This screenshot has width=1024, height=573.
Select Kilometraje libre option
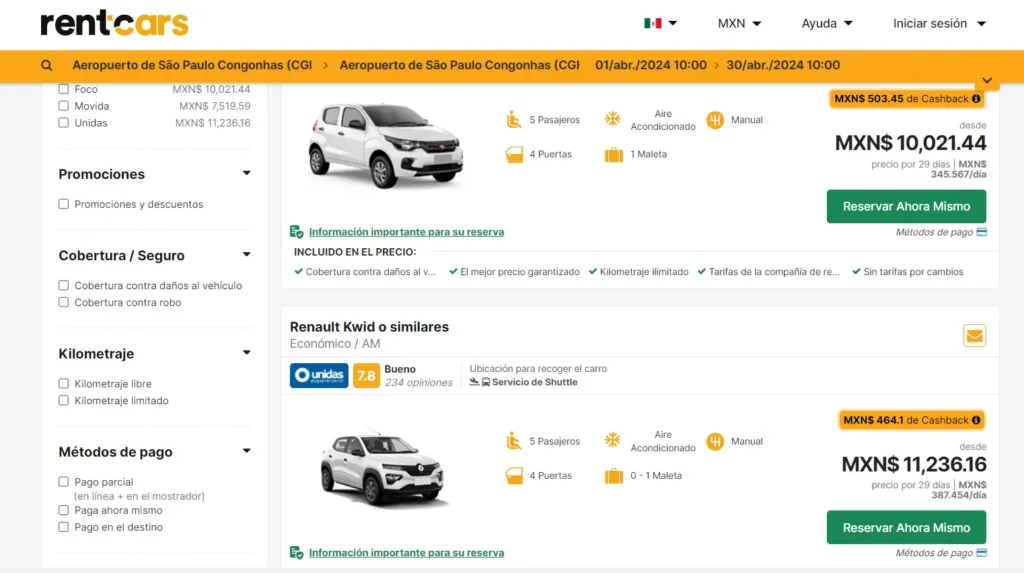pyautogui.click(x=63, y=384)
